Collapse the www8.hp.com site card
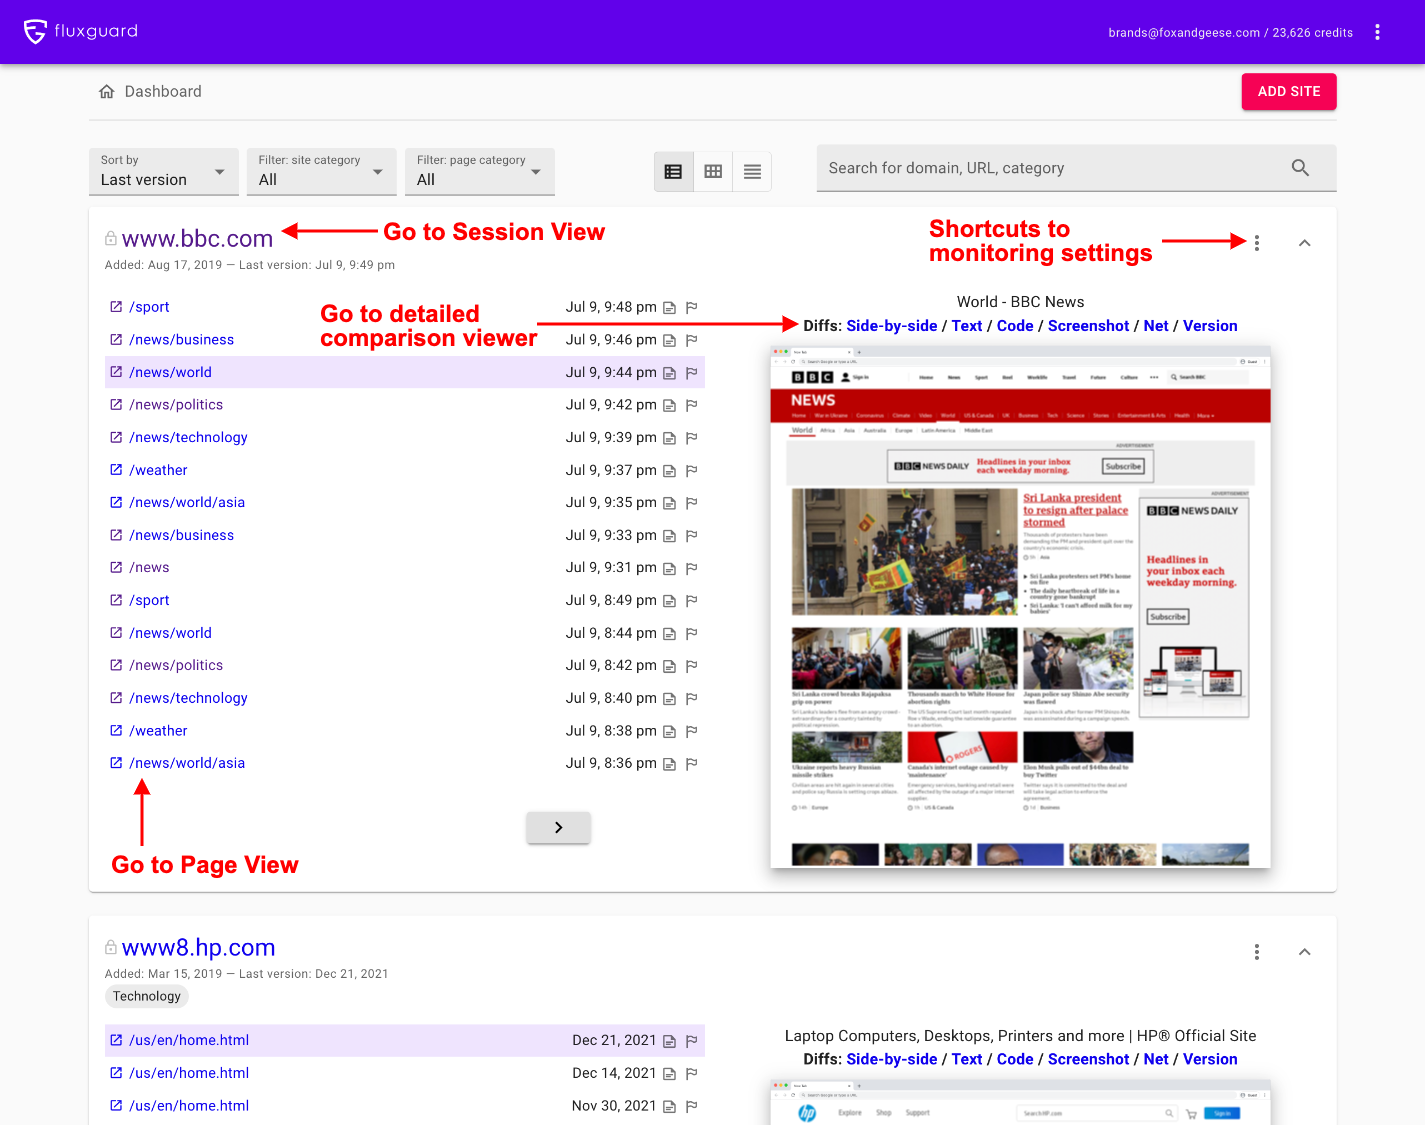The height and width of the screenshot is (1125, 1425). [x=1304, y=952]
